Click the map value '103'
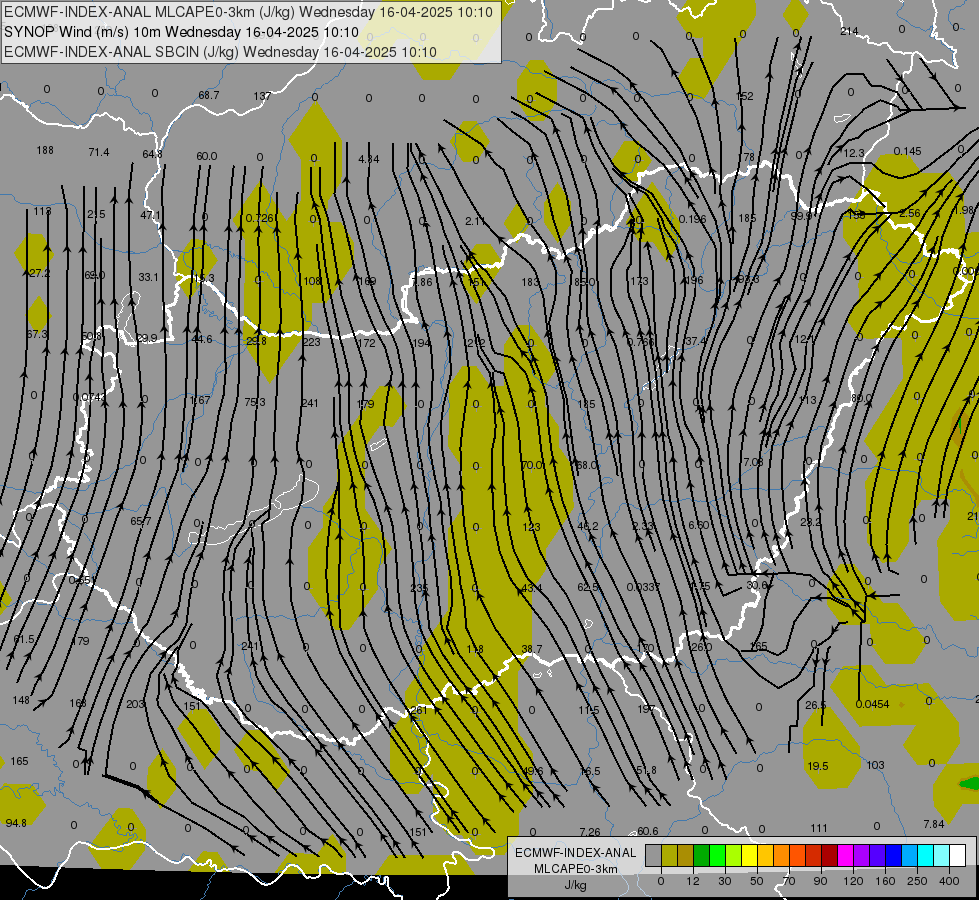Viewport: 979px width, 900px height. click(875, 764)
